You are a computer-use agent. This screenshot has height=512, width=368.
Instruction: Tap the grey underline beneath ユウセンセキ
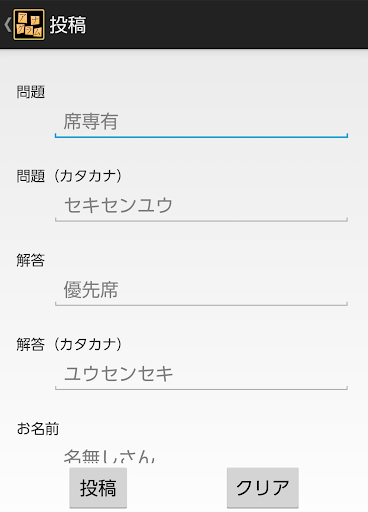[x=201, y=388]
